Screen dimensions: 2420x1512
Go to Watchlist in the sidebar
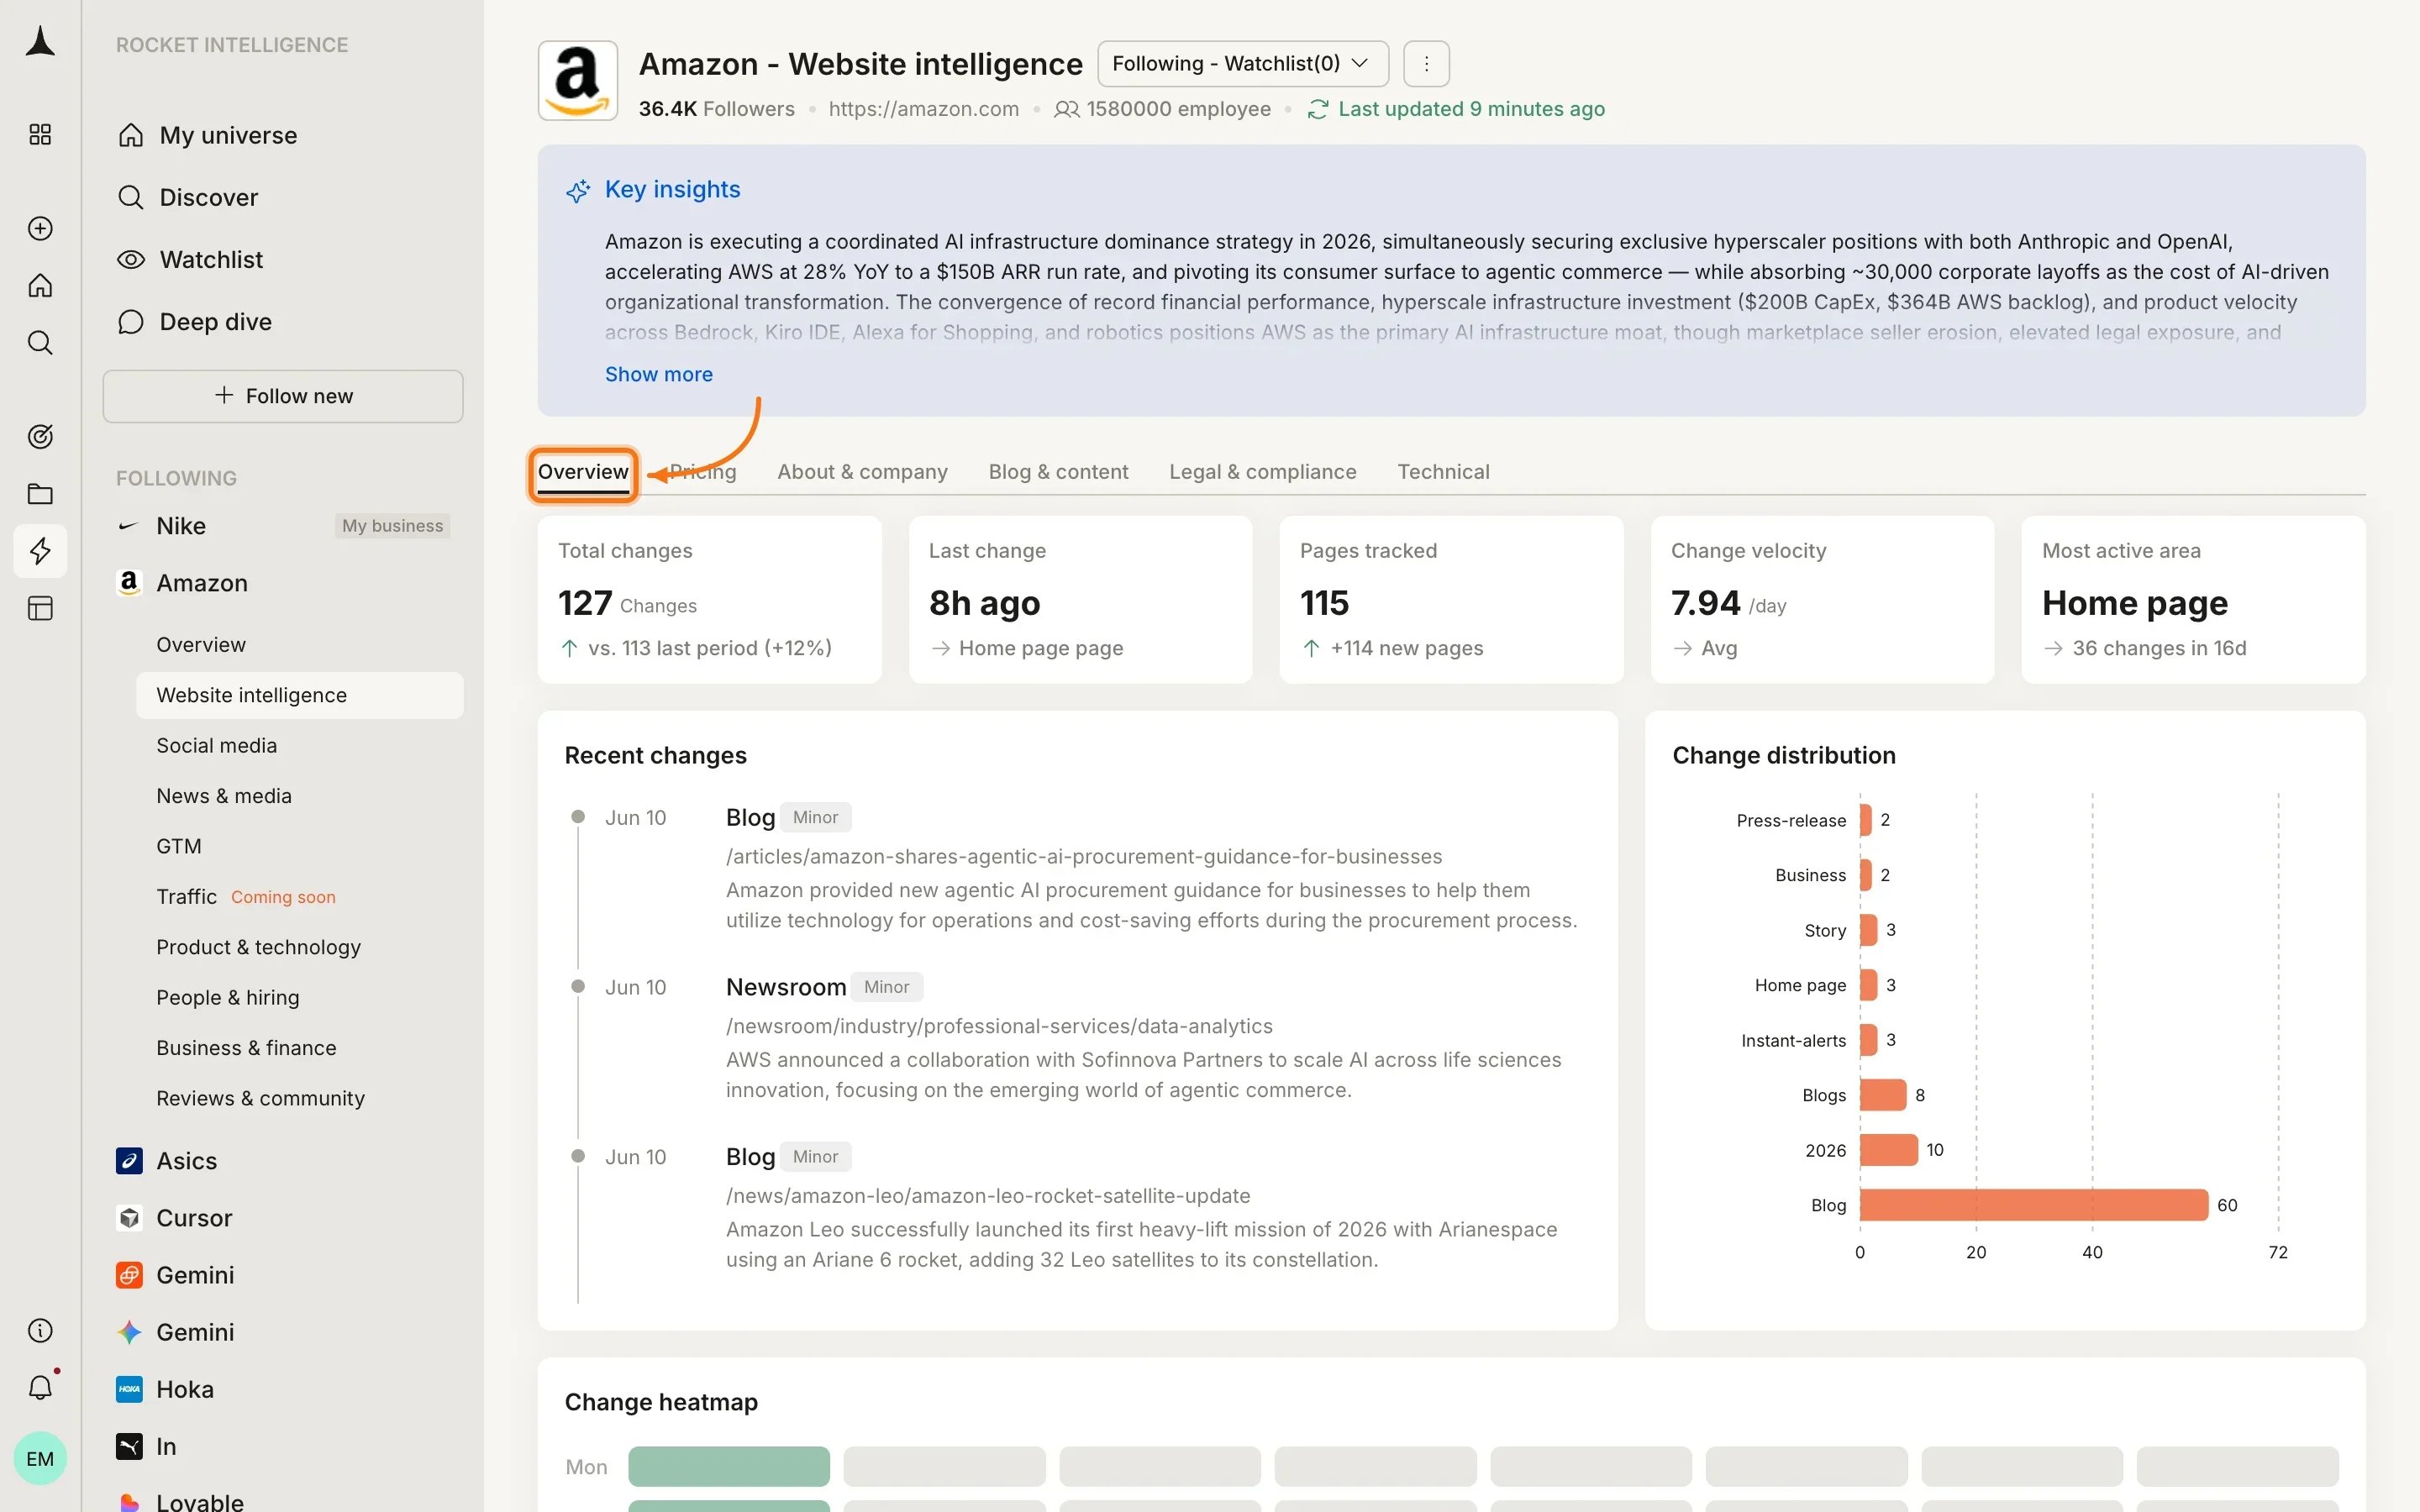pyautogui.click(x=283, y=259)
